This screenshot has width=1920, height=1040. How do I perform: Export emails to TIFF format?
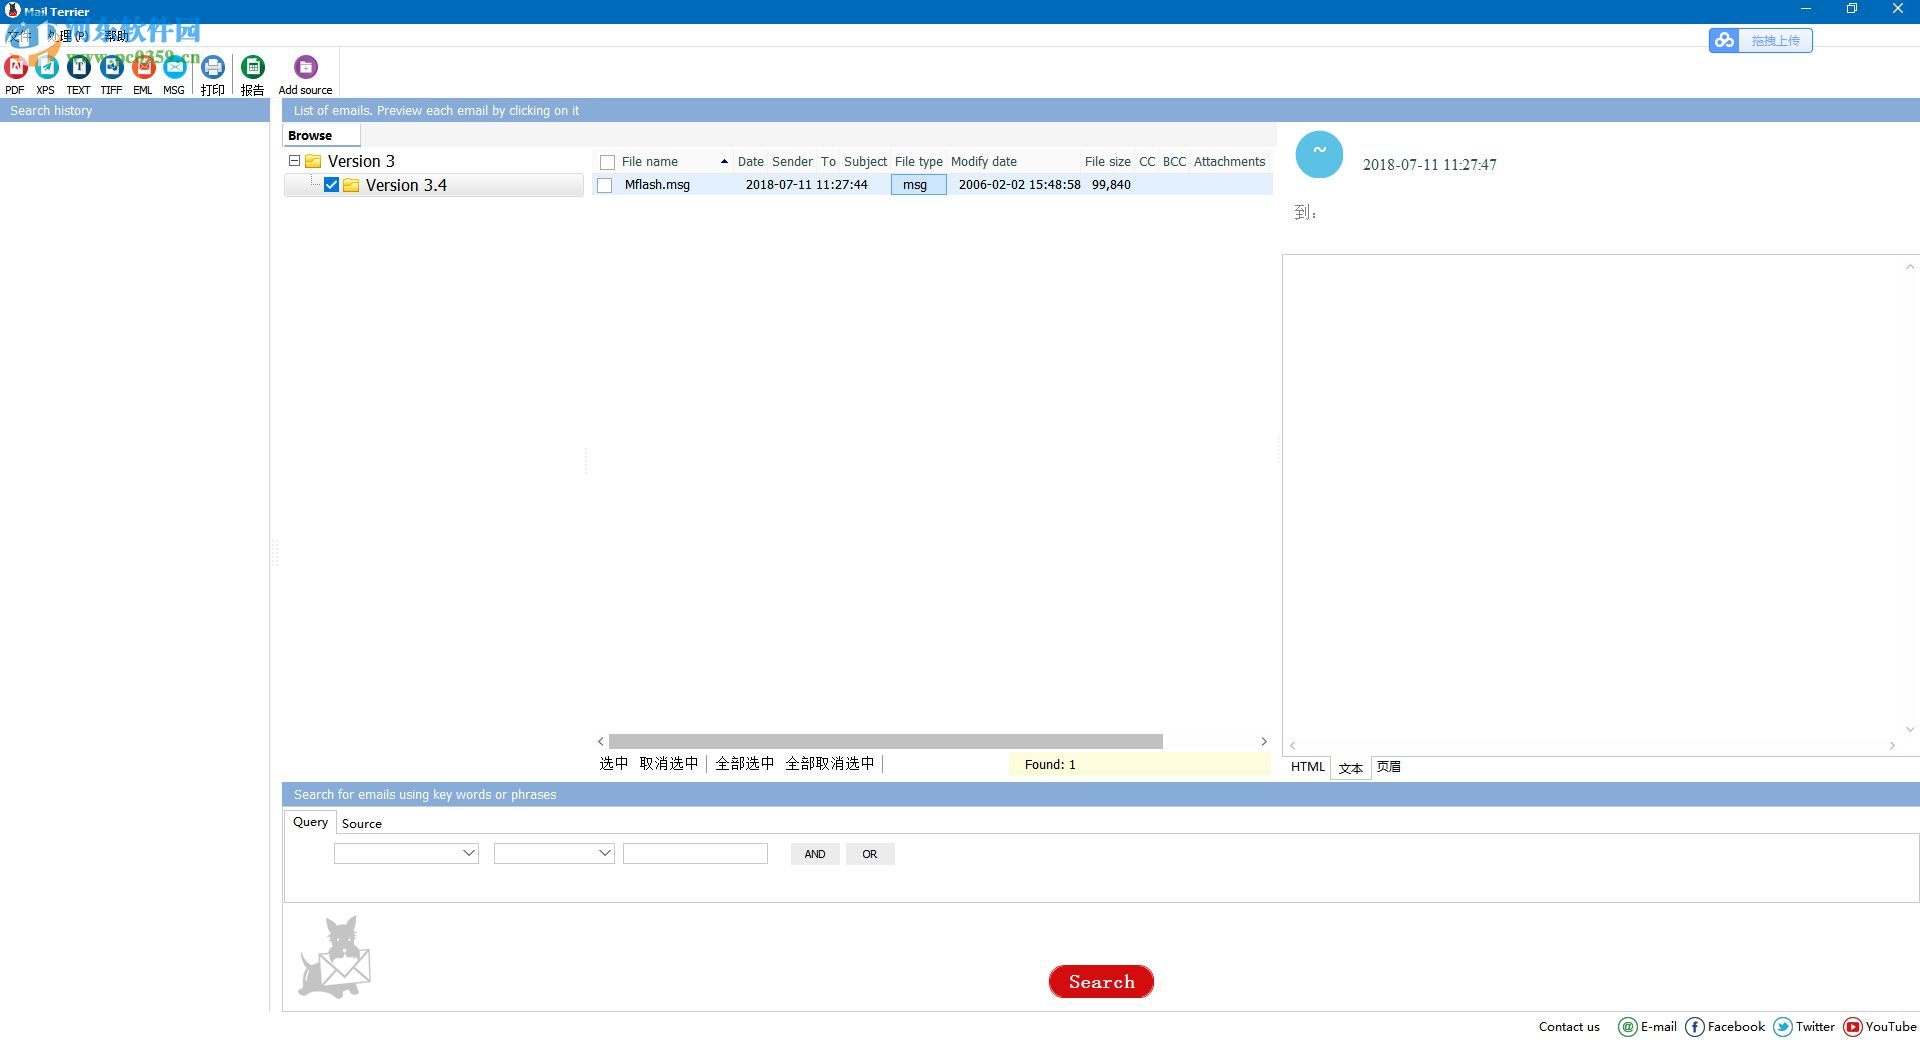[111, 74]
